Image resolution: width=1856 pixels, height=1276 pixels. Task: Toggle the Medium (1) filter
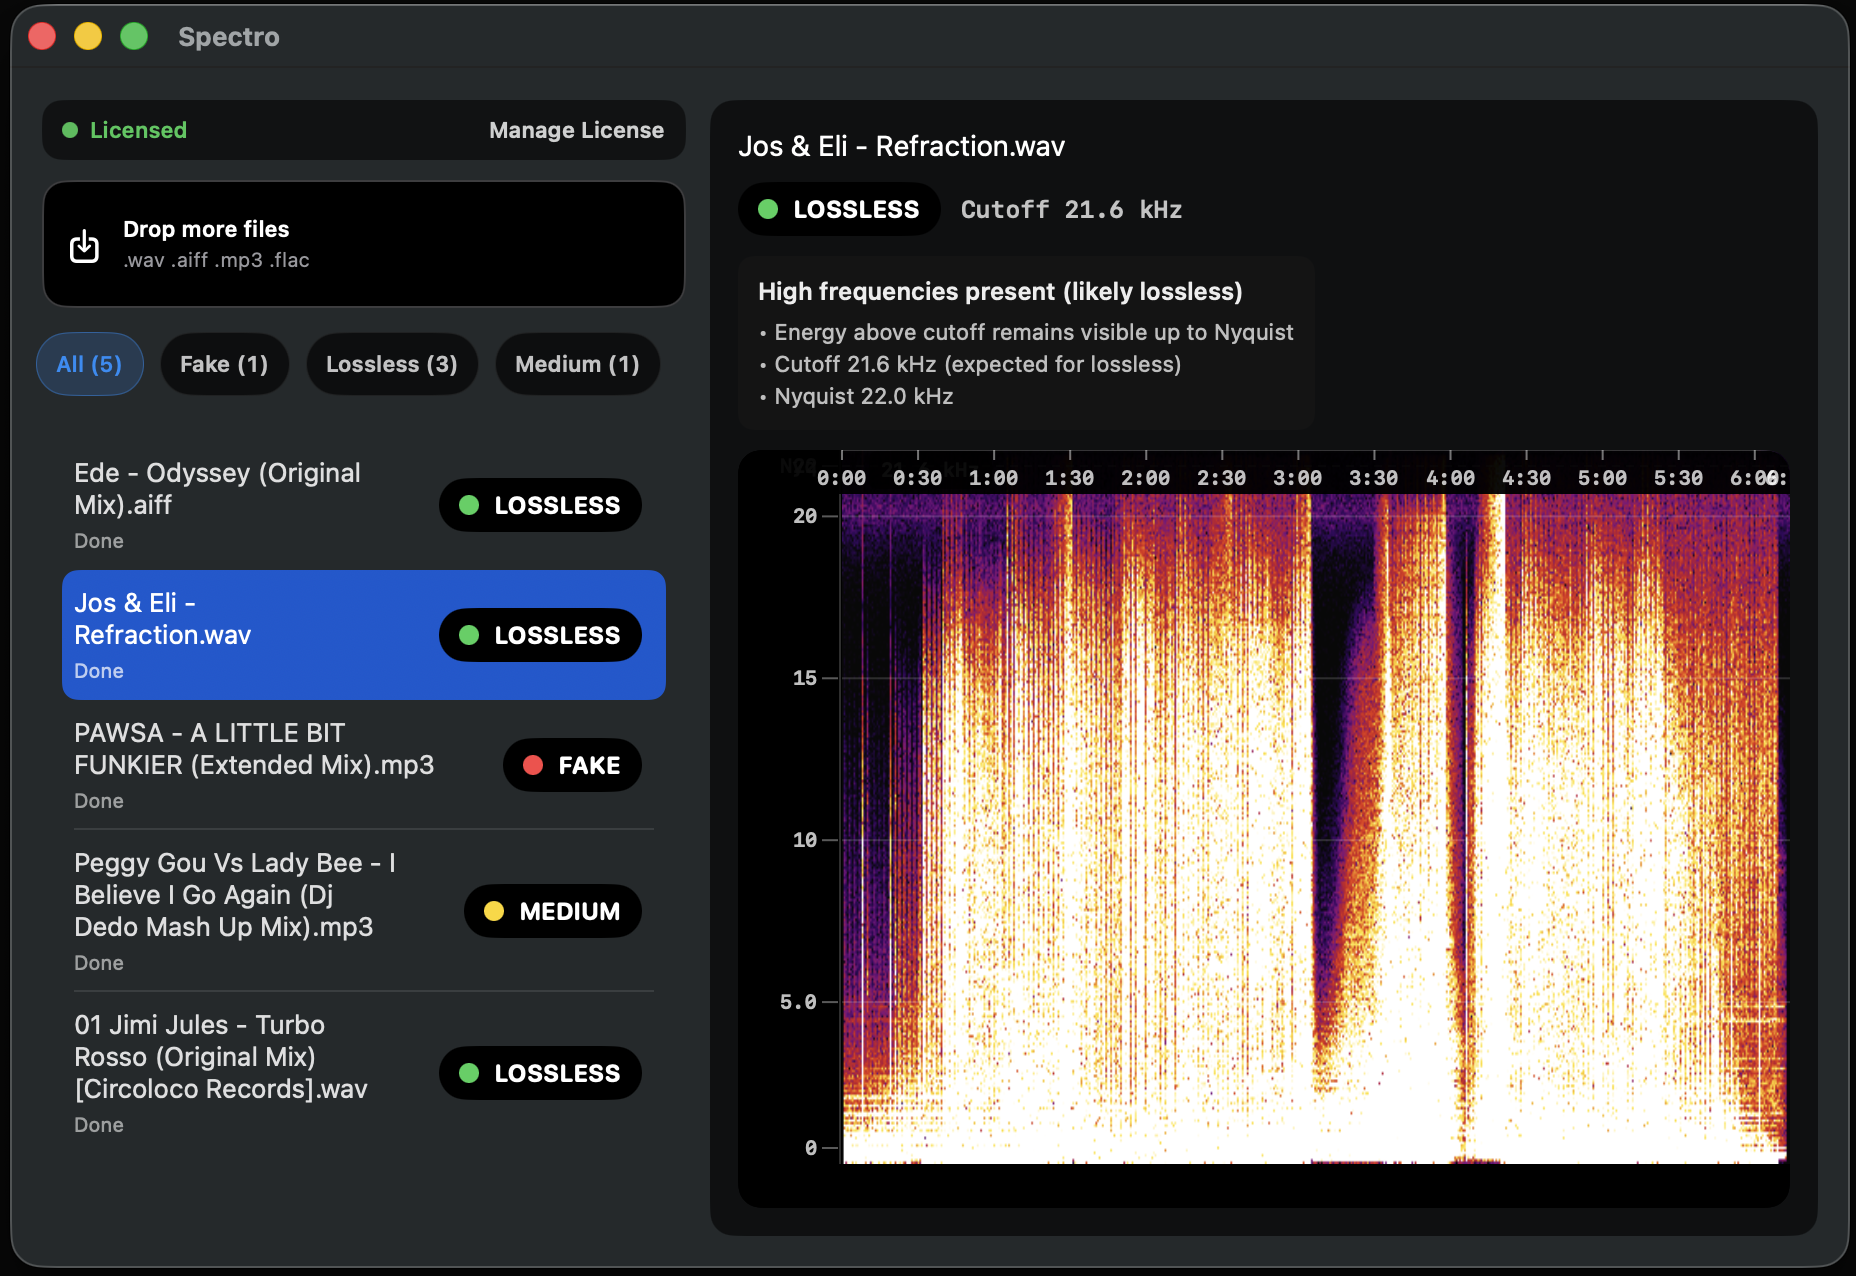pyautogui.click(x=577, y=364)
